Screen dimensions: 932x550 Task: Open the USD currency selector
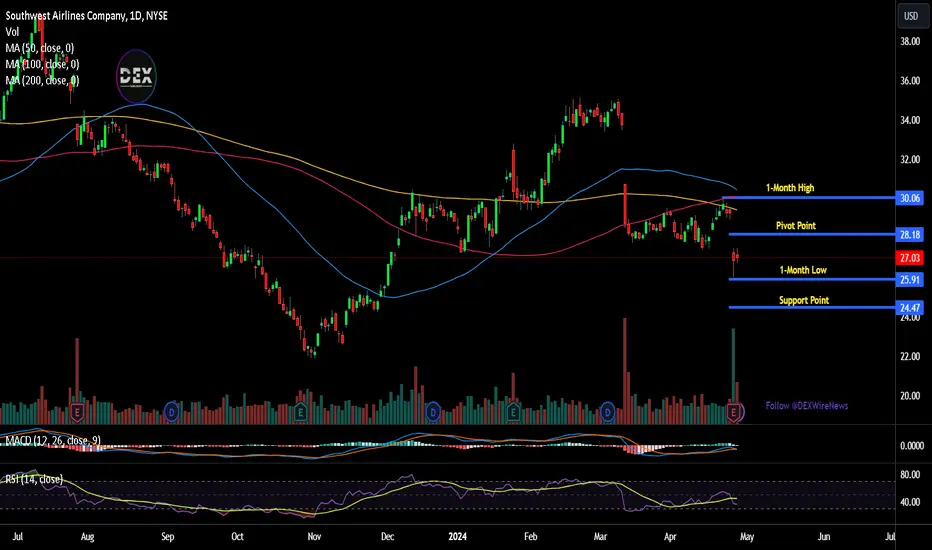tap(911, 16)
